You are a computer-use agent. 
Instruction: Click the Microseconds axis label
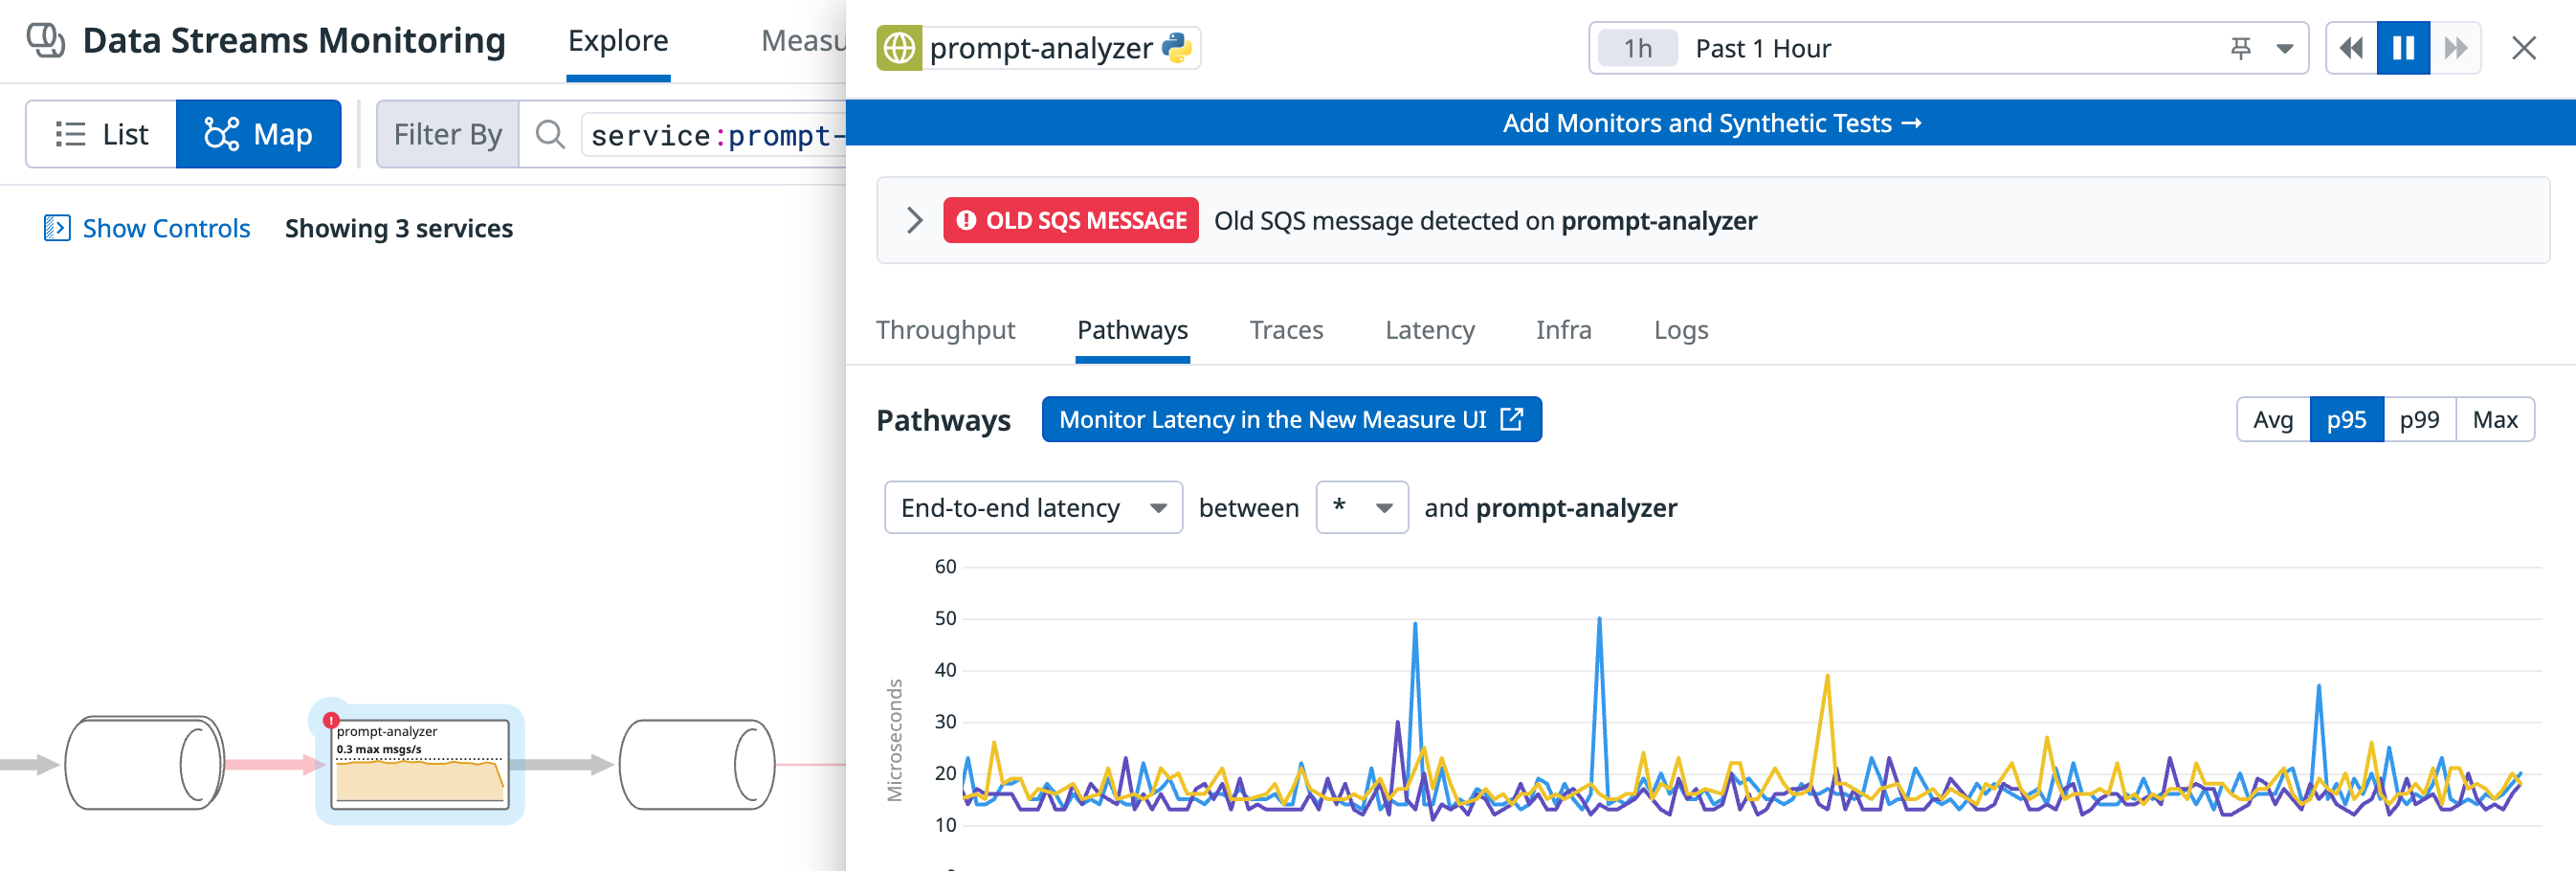coord(894,740)
